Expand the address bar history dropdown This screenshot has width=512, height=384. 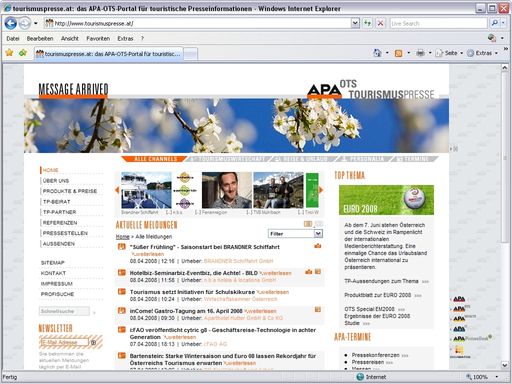pyautogui.click(x=355, y=23)
